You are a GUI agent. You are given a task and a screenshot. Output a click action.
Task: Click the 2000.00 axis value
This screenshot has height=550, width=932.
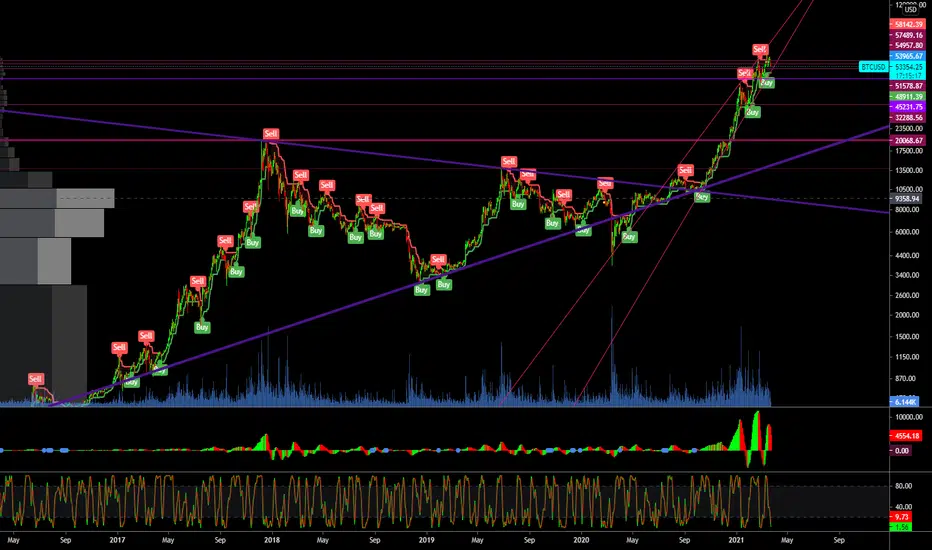(x=908, y=315)
